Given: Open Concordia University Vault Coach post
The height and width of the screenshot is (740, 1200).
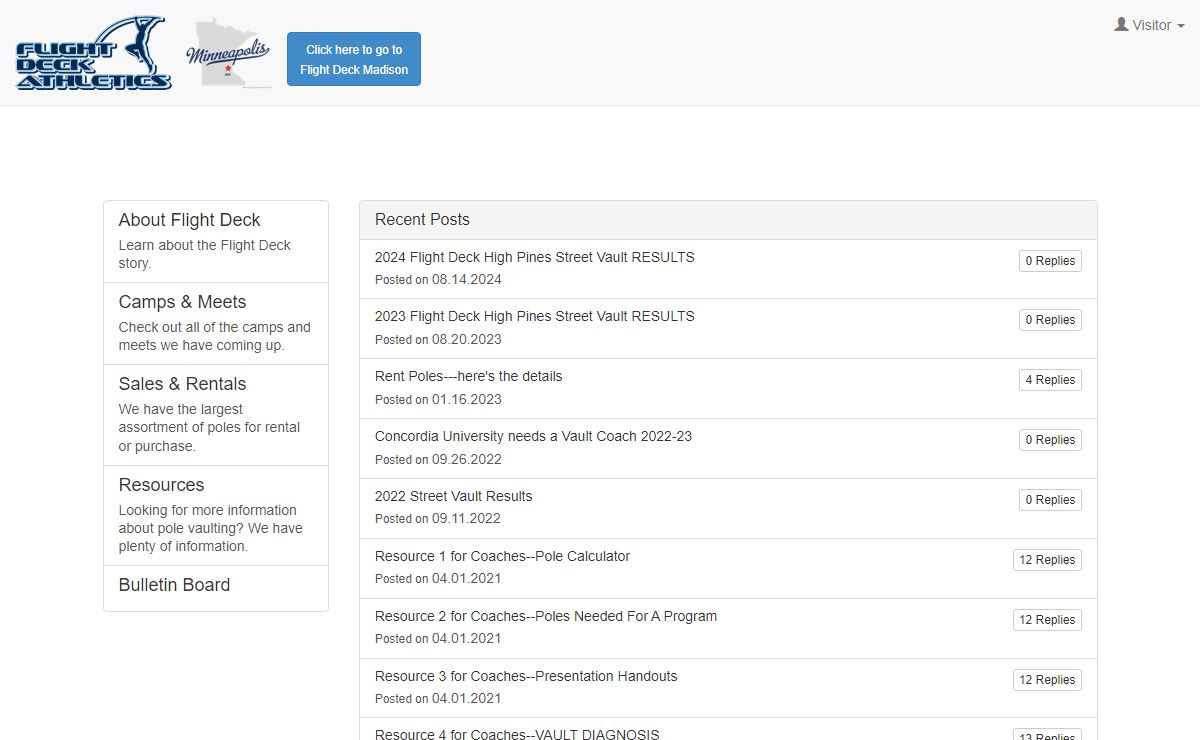Looking at the screenshot, I should point(534,436).
